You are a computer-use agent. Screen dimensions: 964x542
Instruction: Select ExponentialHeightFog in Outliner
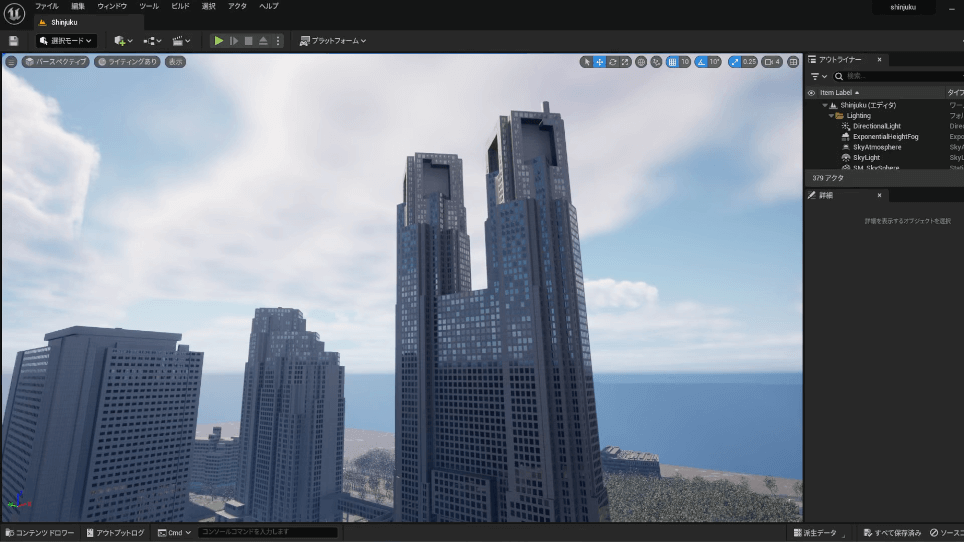[x=885, y=136]
